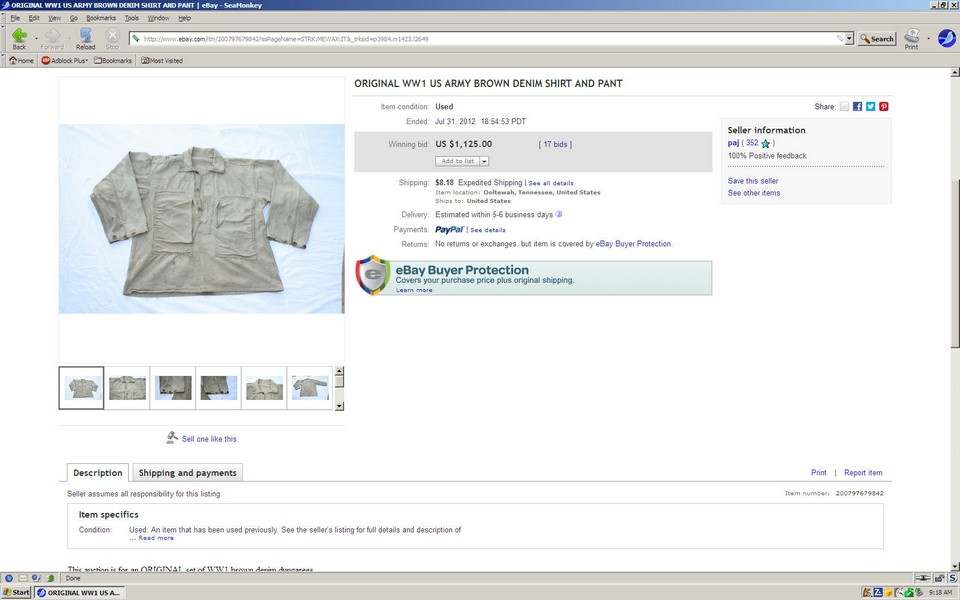Share listing via email icon
Viewport: 960px width, 600px height.
tap(844, 106)
